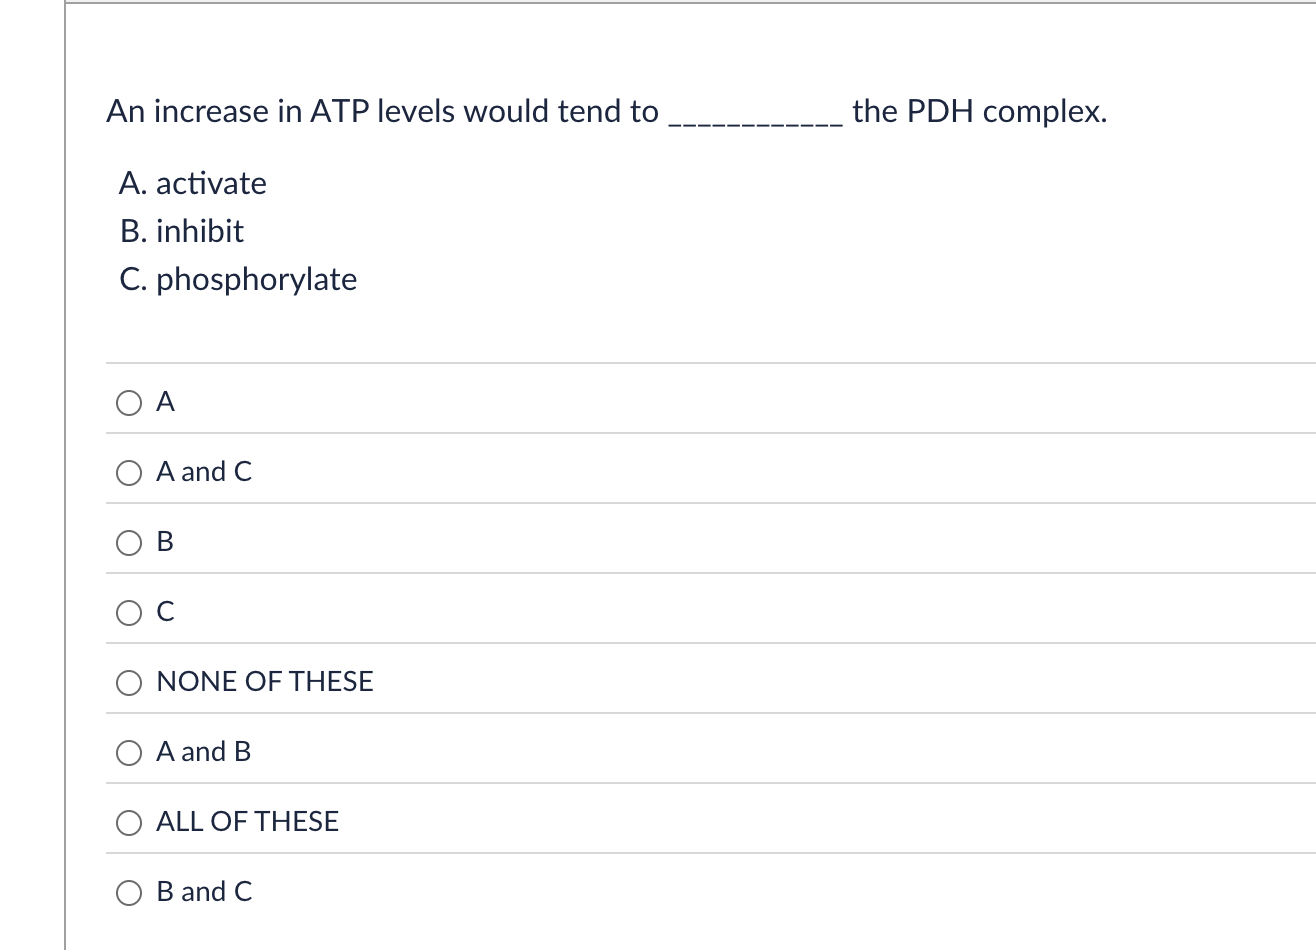Click the "B. inhibit" answer choice text

click(x=181, y=231)
